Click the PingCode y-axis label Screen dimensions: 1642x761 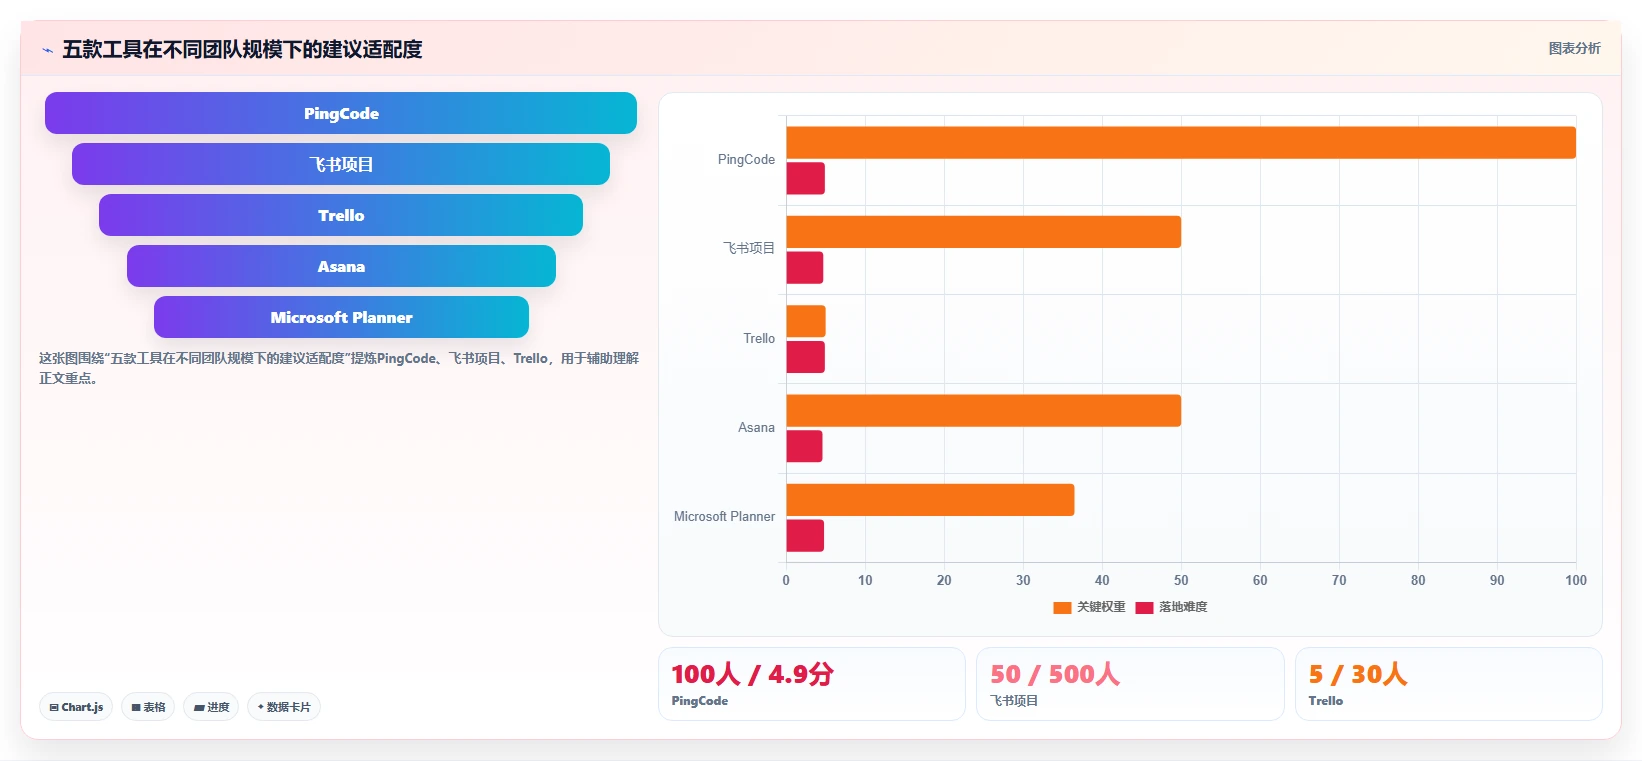(x=746, y=159)
